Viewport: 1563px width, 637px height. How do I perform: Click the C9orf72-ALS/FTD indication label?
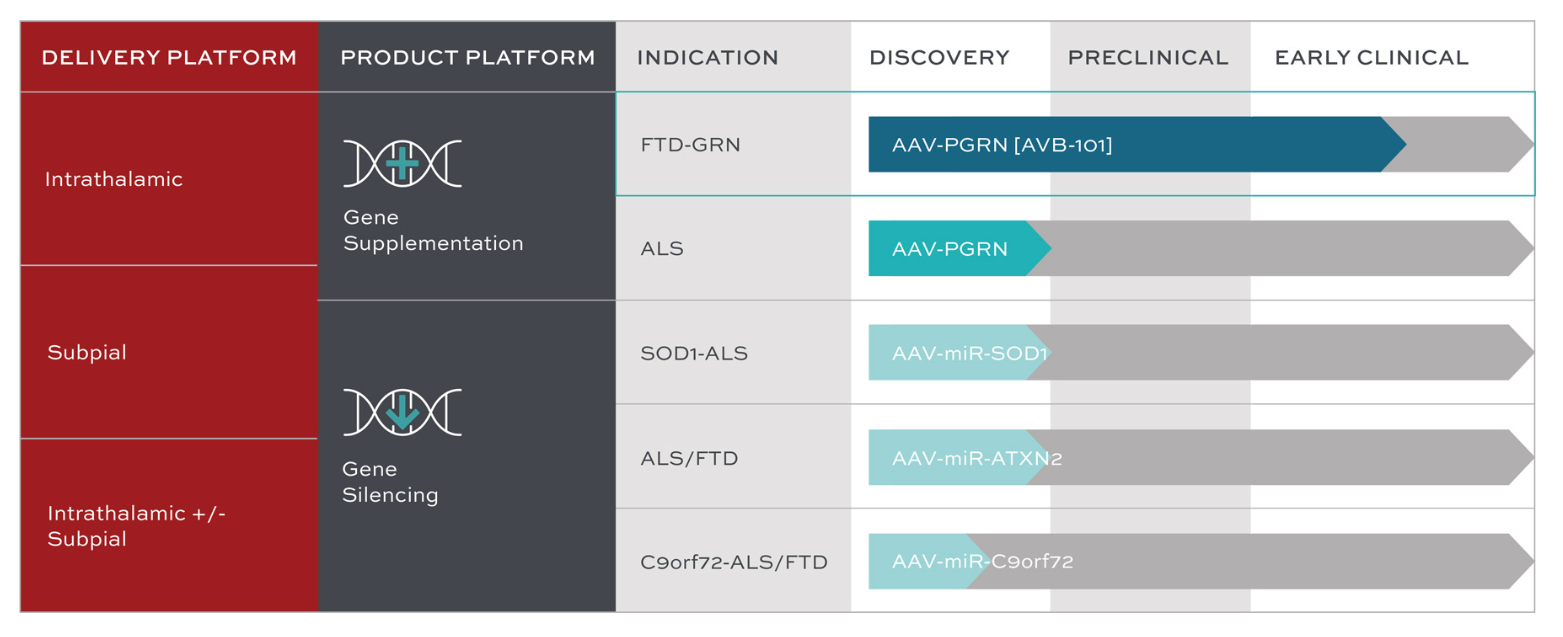734,561
